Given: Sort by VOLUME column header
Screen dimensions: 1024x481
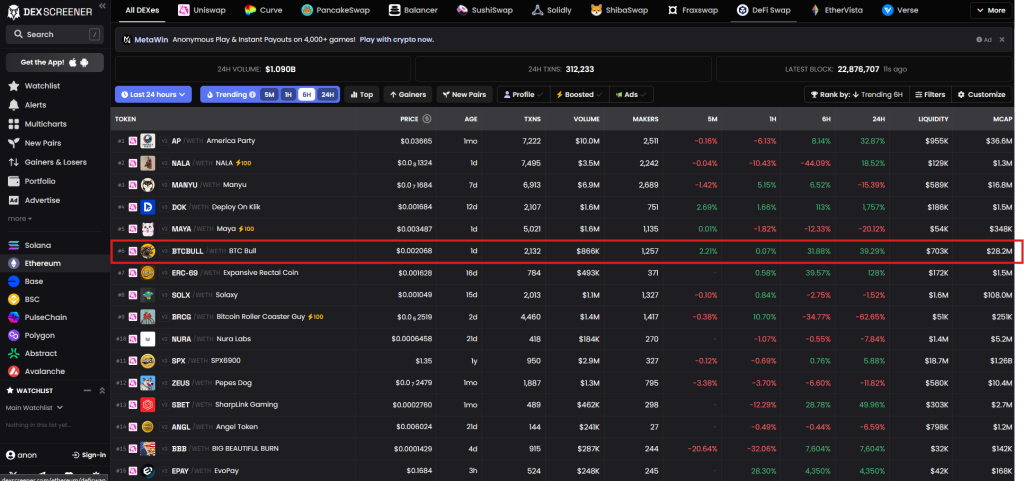Looking at the screenshot, I should [586, 119].
